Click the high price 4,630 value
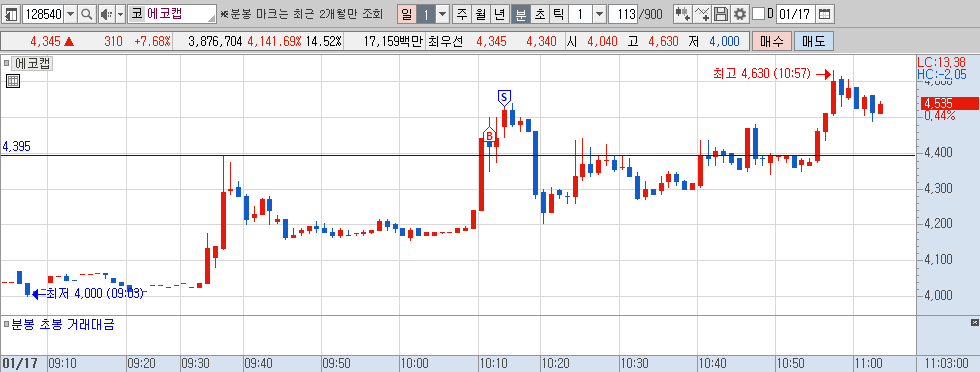Viewport: 980px width, 372px height. [x=663, y=42]
